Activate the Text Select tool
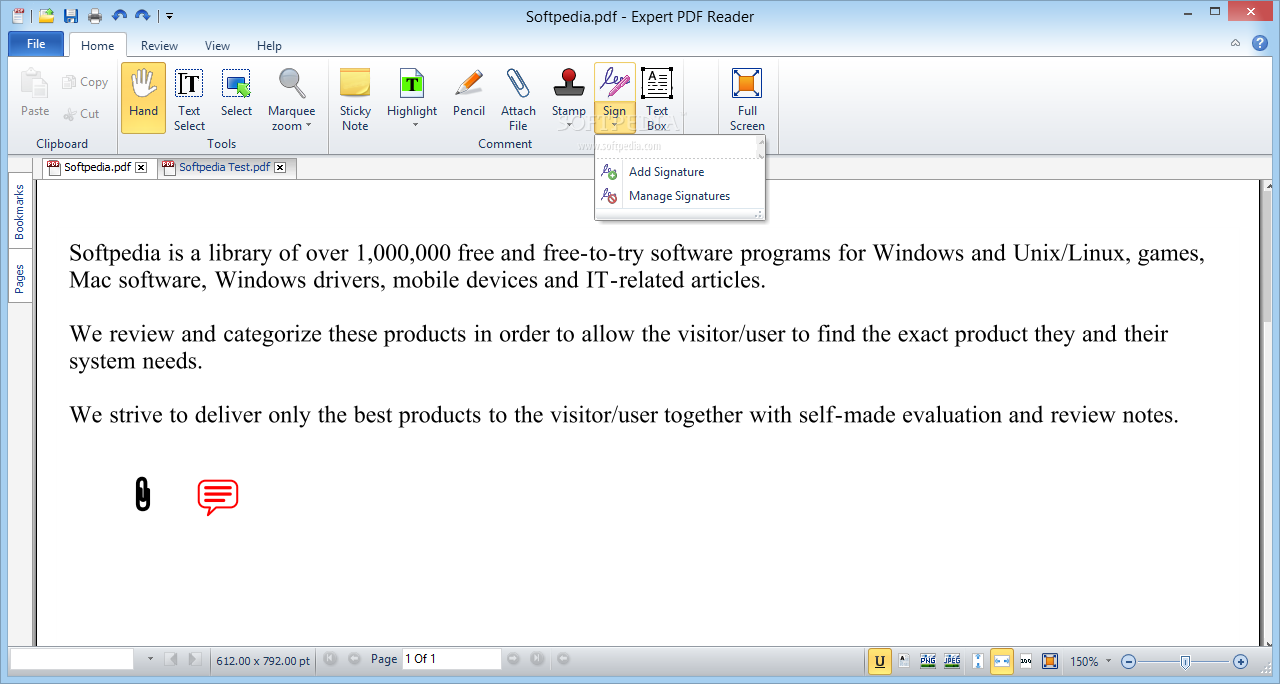Screen dimensions: 1280x684 (189, 97)
